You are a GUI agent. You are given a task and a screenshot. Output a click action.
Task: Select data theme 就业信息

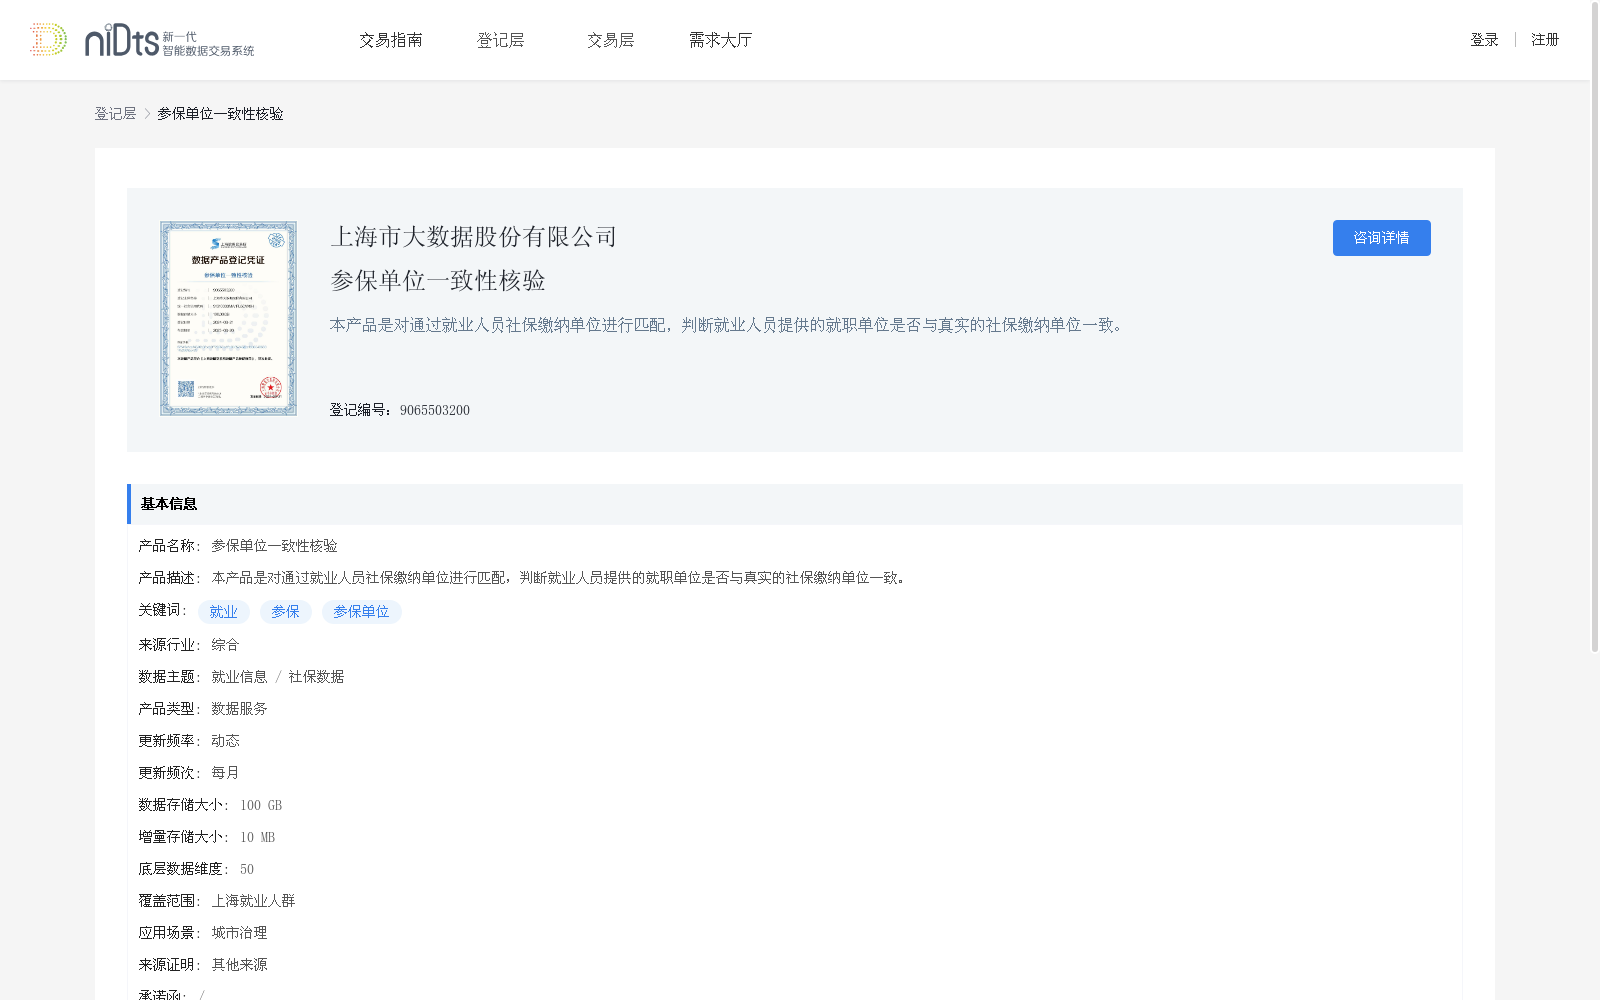click(239, 677)
